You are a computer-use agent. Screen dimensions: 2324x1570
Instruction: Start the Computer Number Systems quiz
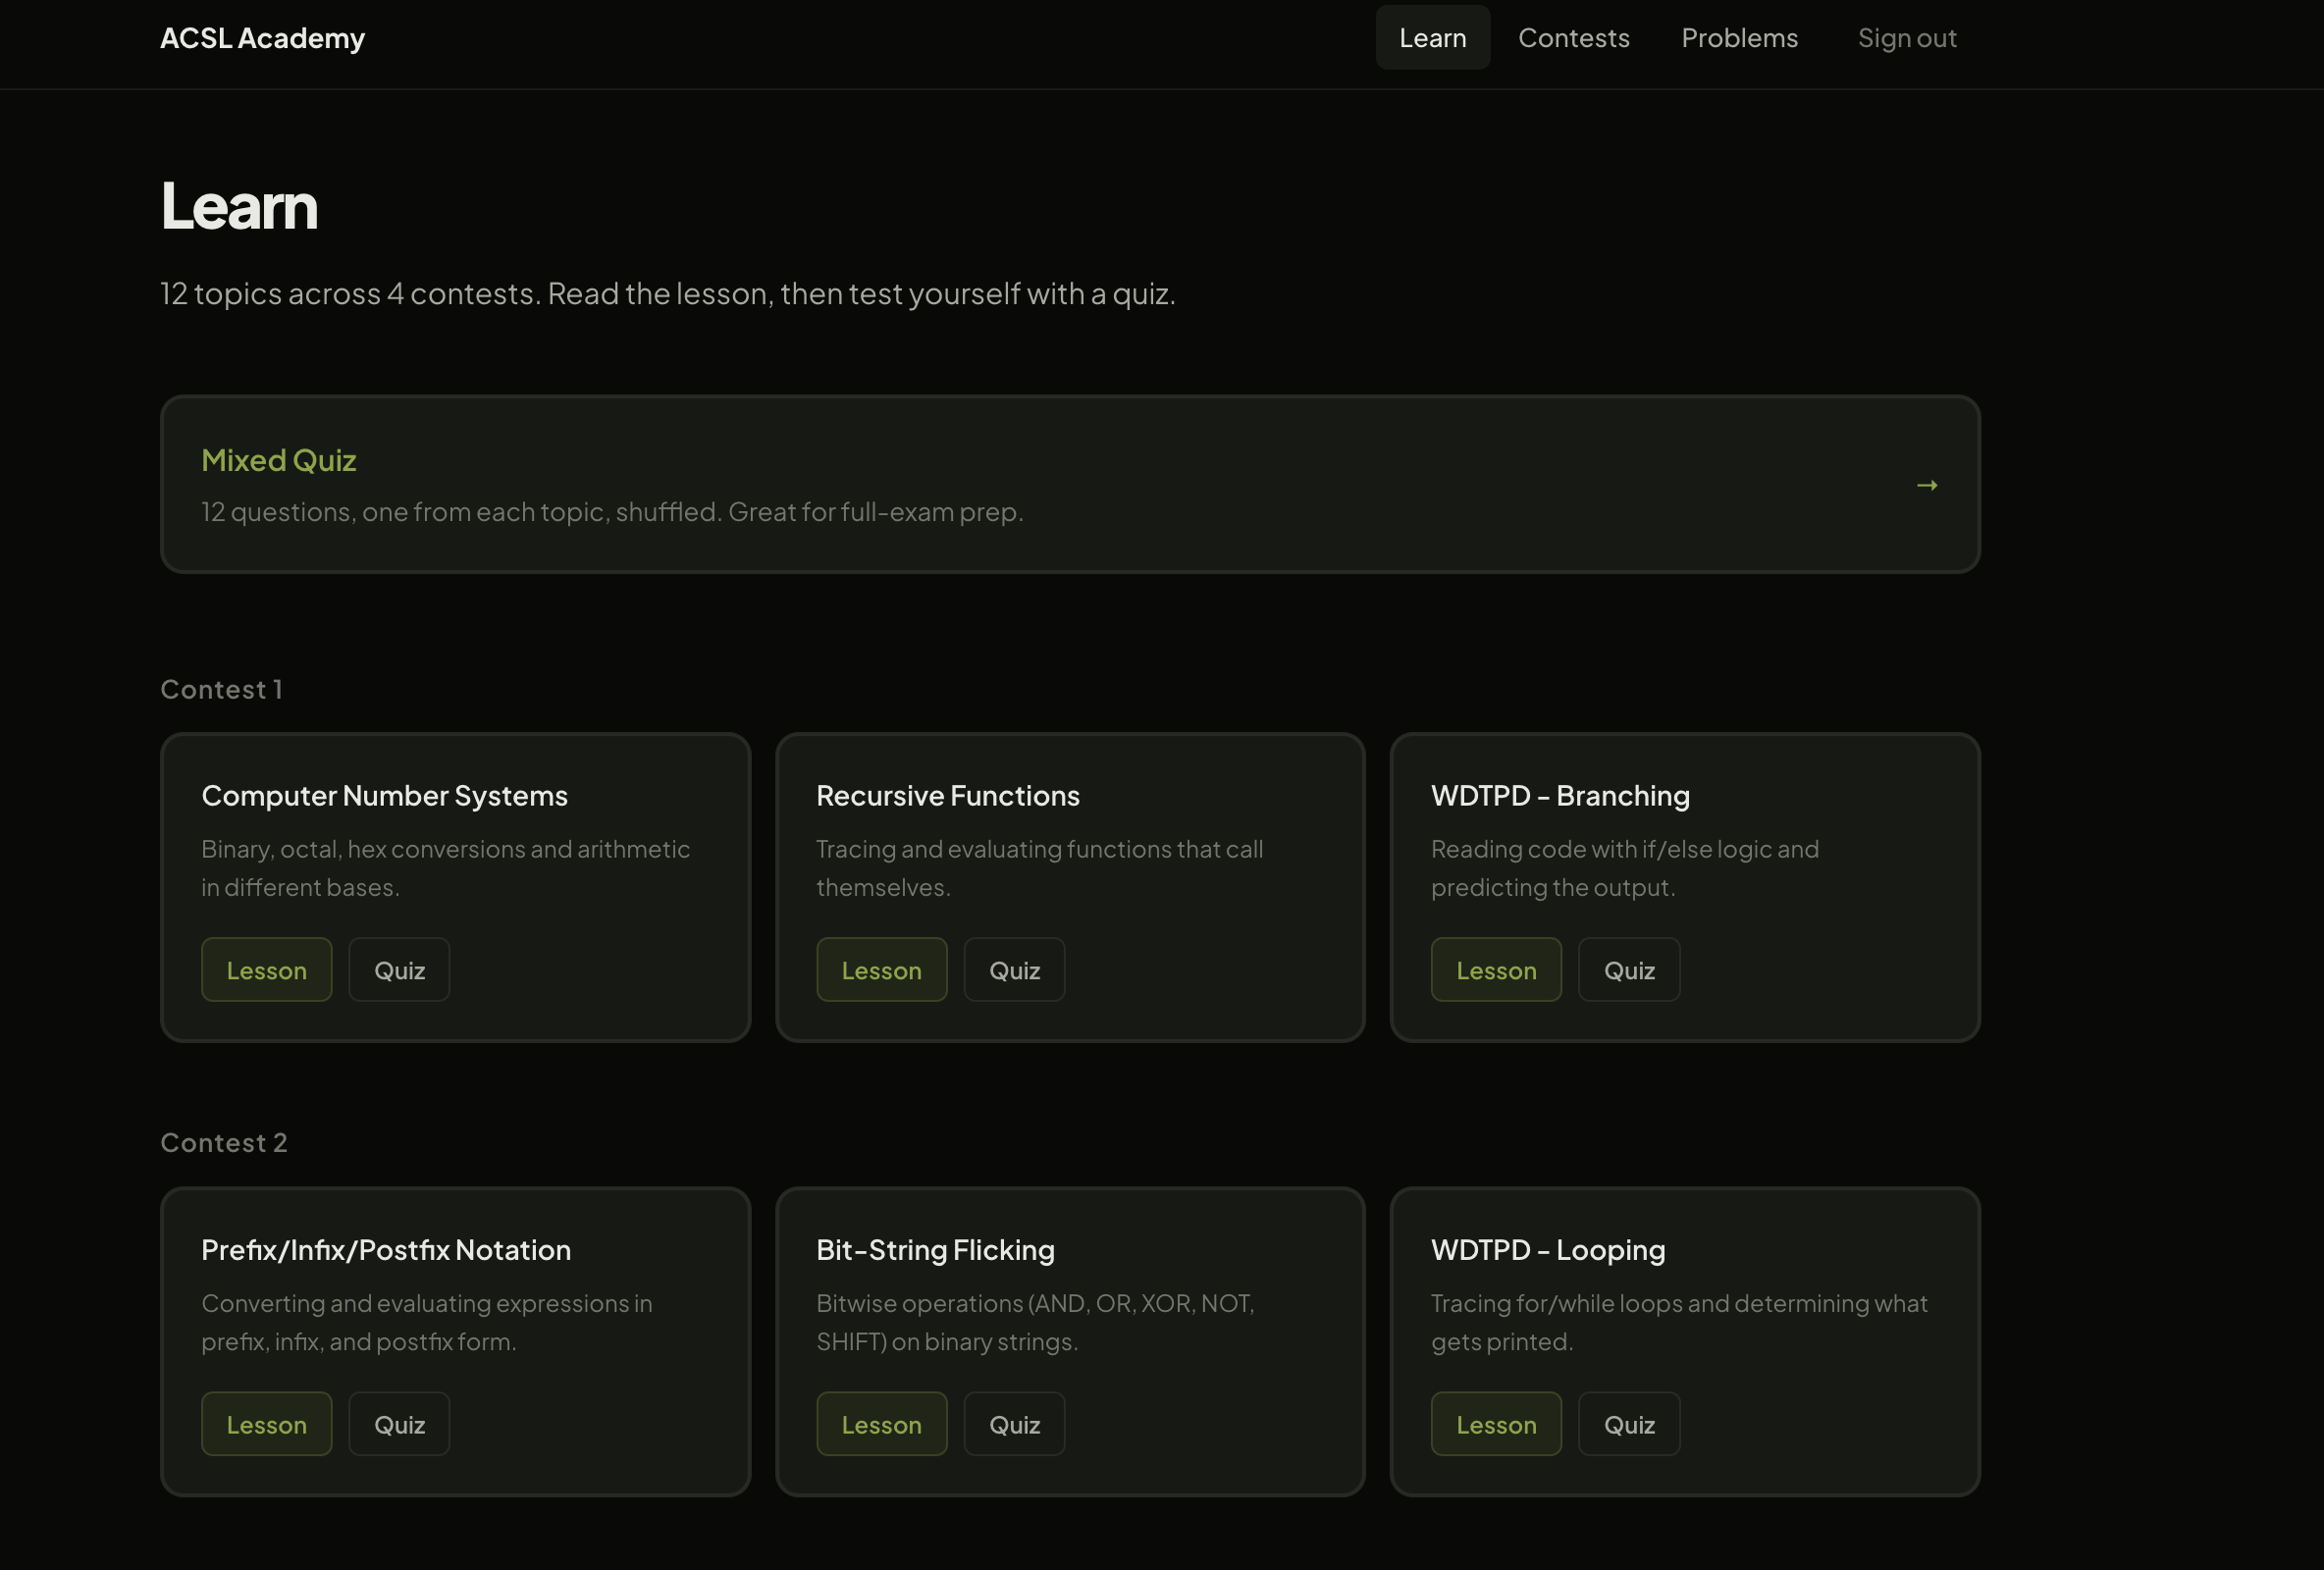pyautogui.click(x=398, y=969)
